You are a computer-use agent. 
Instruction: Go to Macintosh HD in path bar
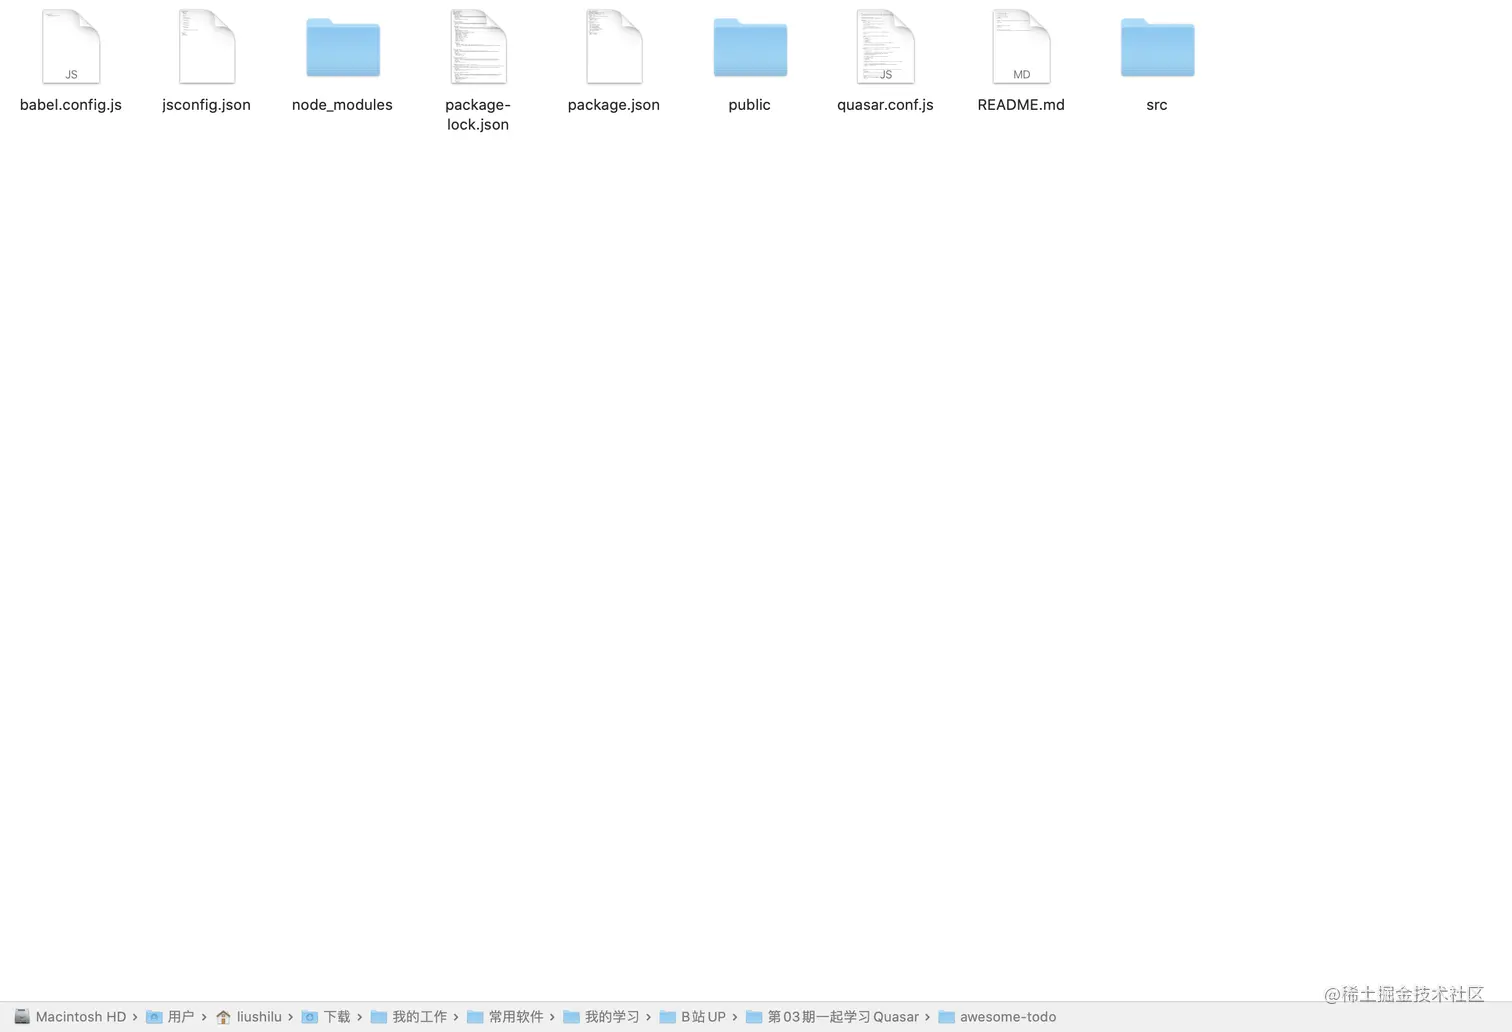(70, 1017)
